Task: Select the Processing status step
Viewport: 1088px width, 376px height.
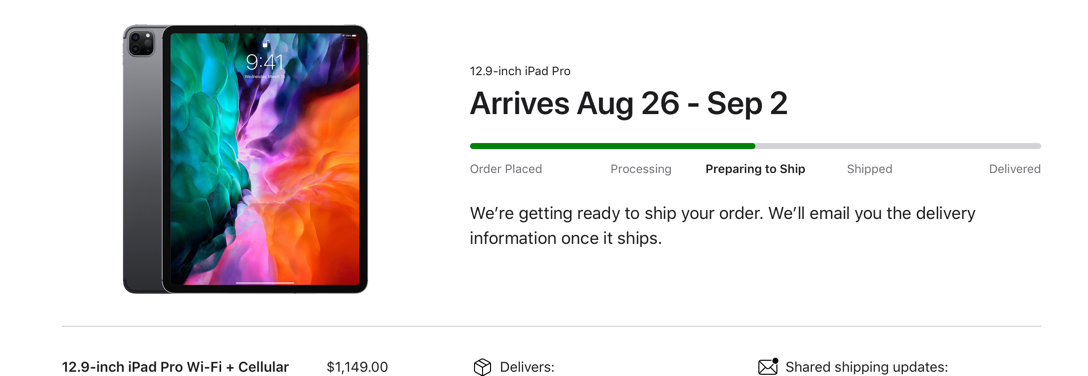Action: [640, 169]
